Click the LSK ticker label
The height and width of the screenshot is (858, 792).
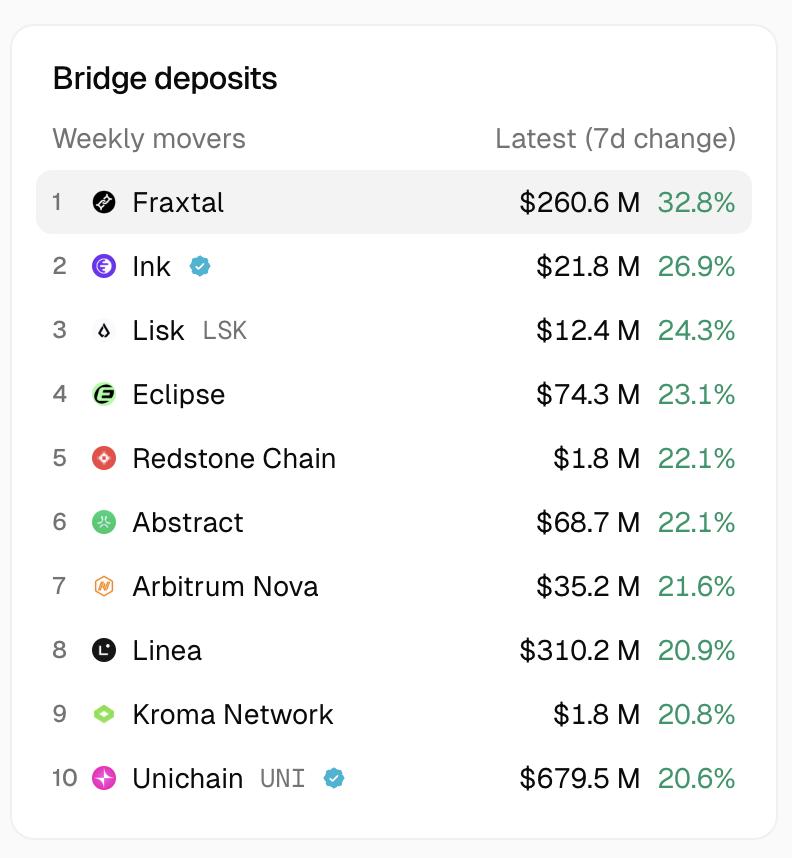pos(225,331)
